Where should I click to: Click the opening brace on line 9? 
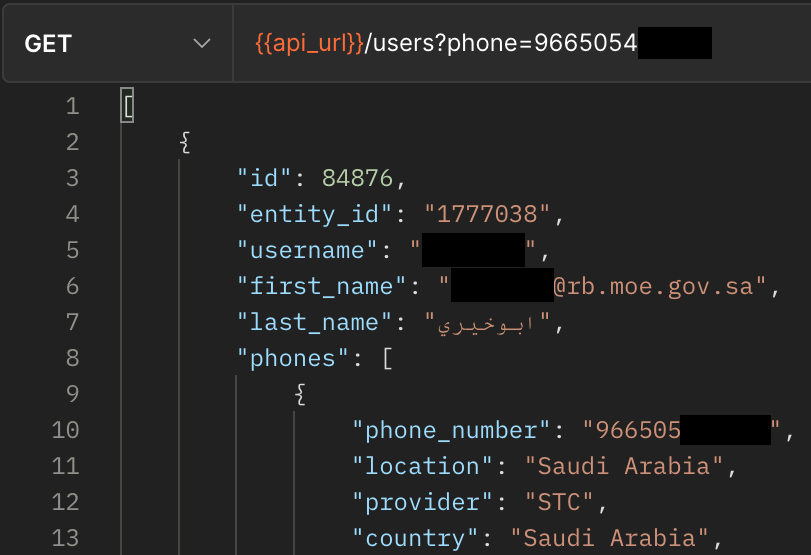pos(300,394)
